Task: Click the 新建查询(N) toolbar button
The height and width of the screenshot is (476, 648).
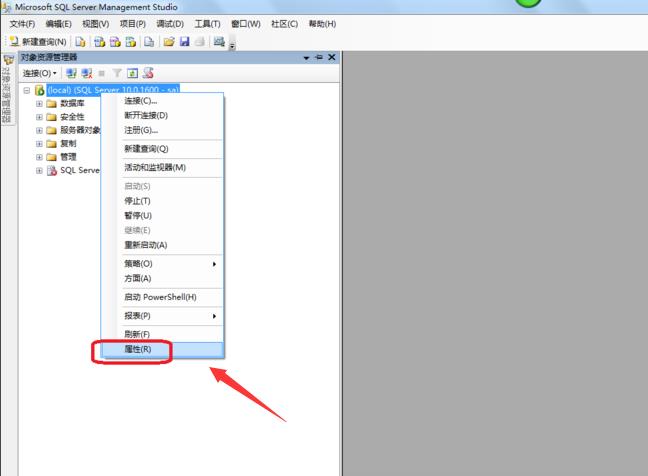Action: coord(38,41)
